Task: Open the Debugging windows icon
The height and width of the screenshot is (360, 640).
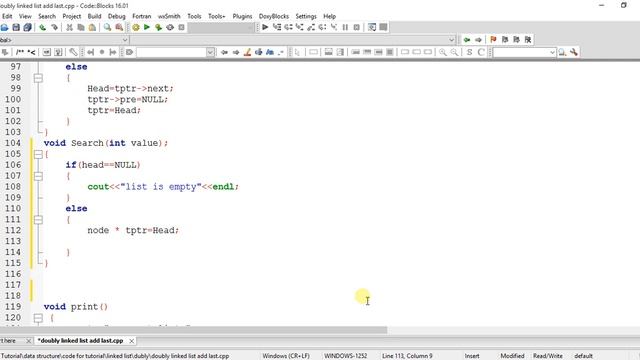Action: tap(372, 27)
